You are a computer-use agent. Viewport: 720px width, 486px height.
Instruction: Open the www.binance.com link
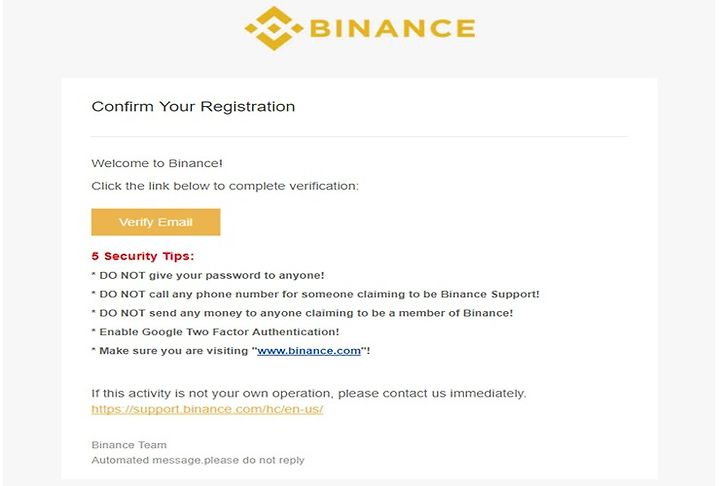309,351
